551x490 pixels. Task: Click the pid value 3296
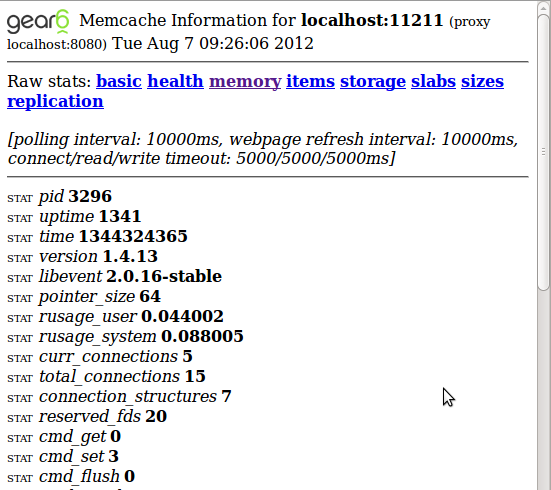[x=90, y=196]
